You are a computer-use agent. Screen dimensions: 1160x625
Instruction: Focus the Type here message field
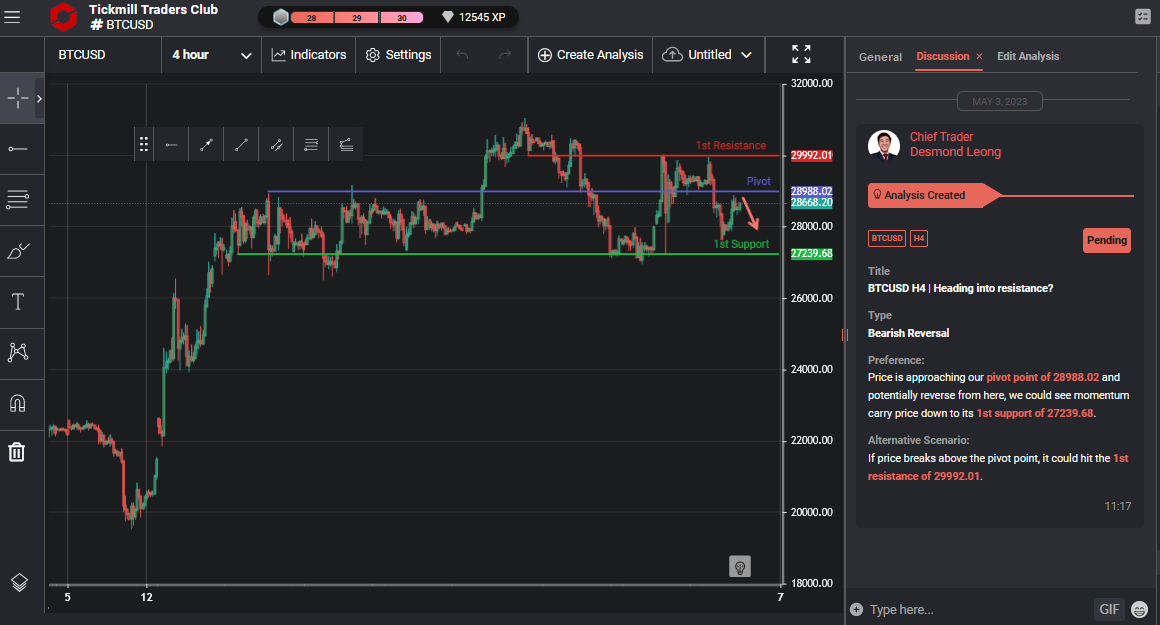(977, 609)
